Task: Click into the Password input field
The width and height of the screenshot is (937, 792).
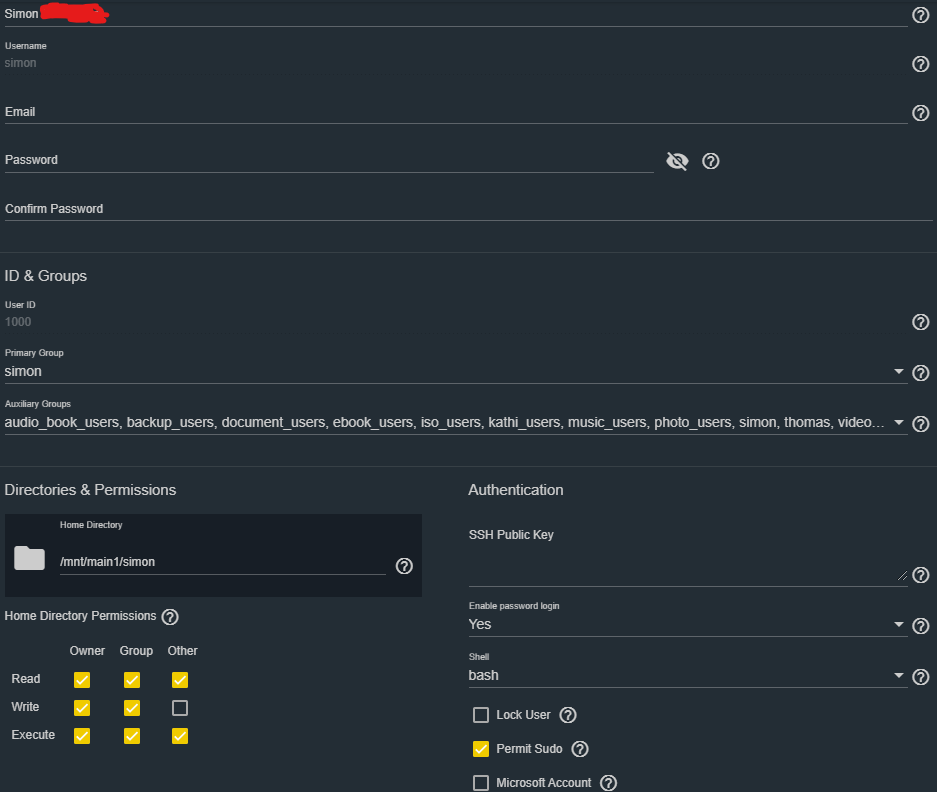Action: click(x=329, y=160)
